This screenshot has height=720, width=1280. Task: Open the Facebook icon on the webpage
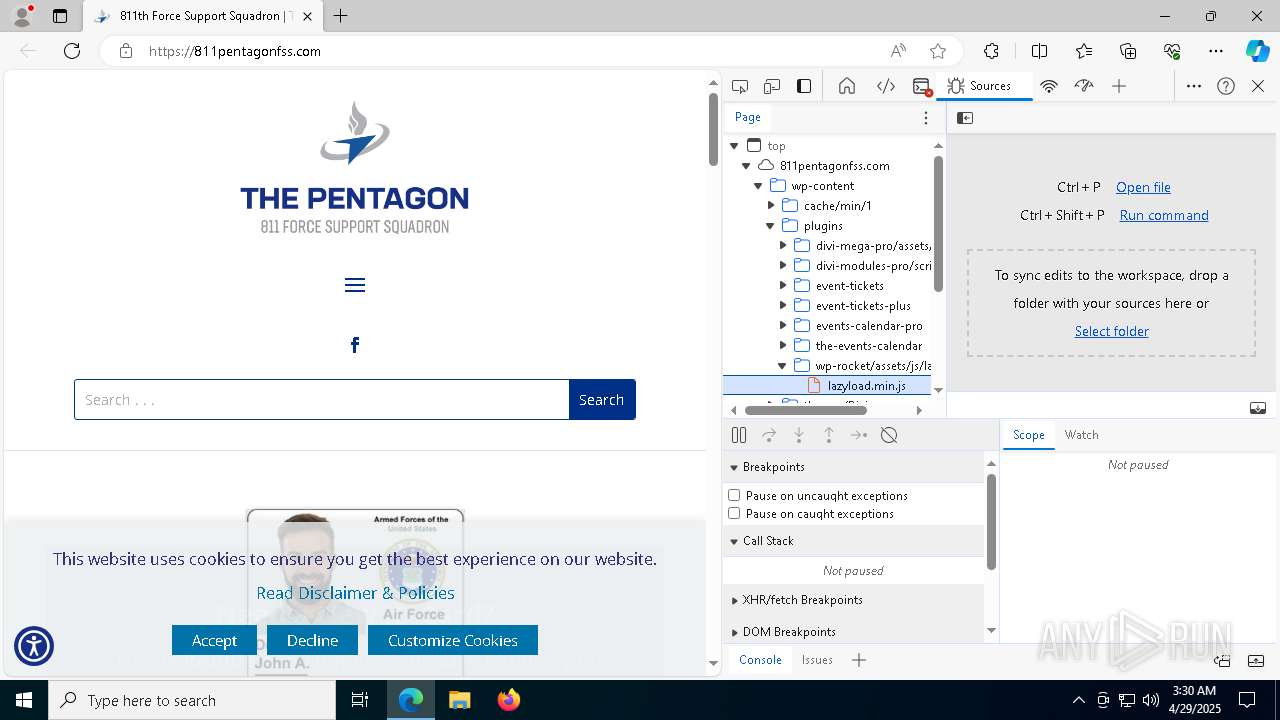tap(355, 345)
